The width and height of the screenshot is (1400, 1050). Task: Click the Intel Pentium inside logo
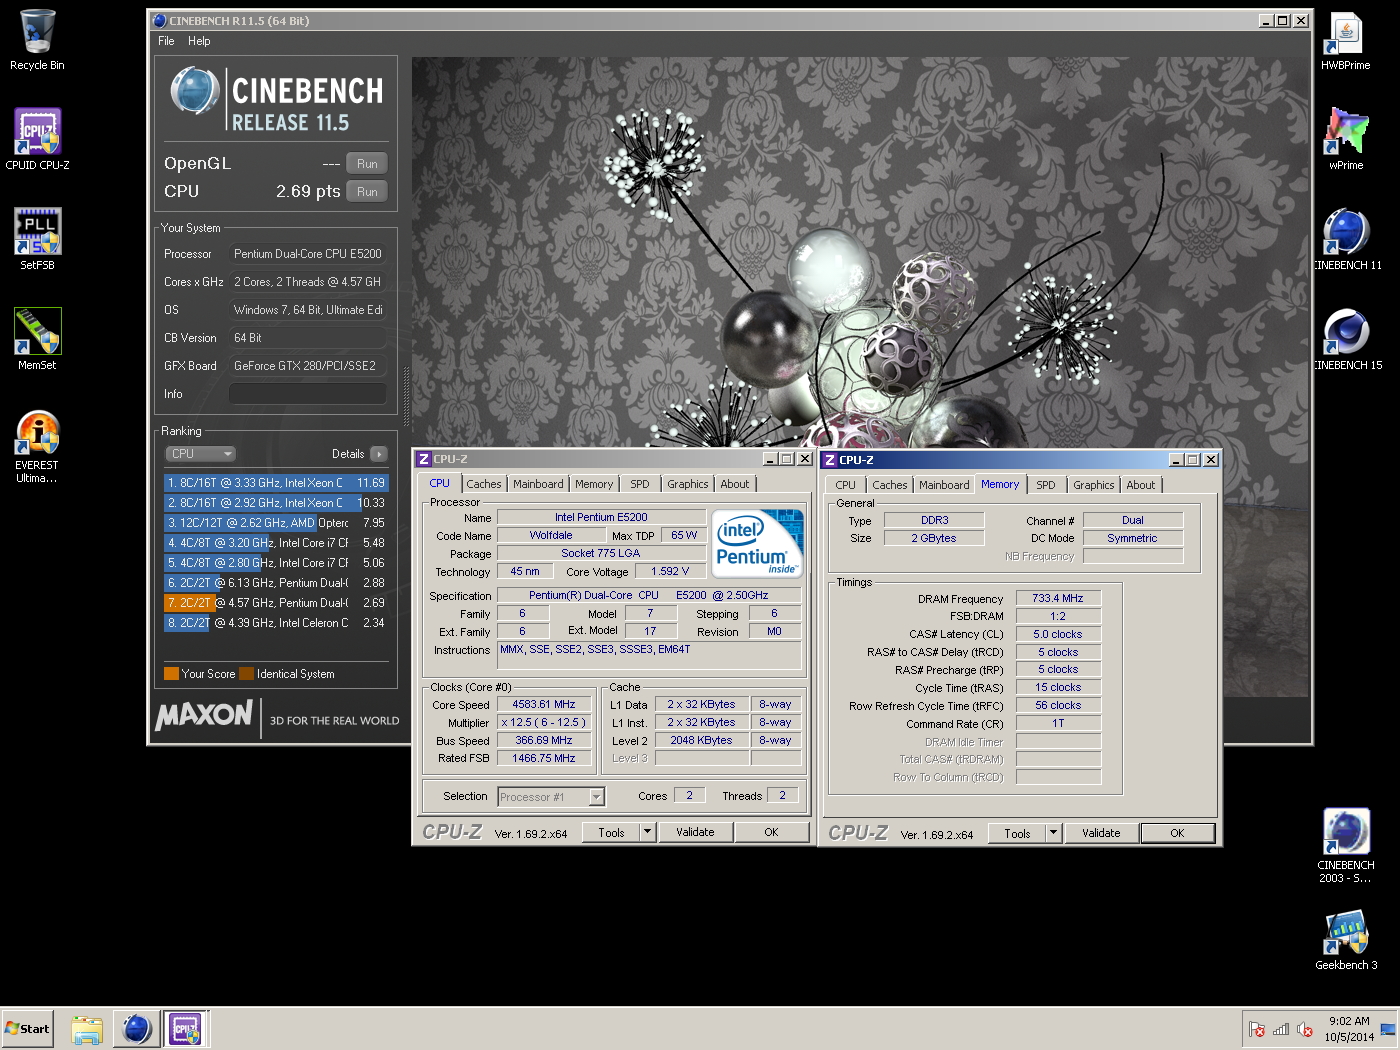point(758,544)
